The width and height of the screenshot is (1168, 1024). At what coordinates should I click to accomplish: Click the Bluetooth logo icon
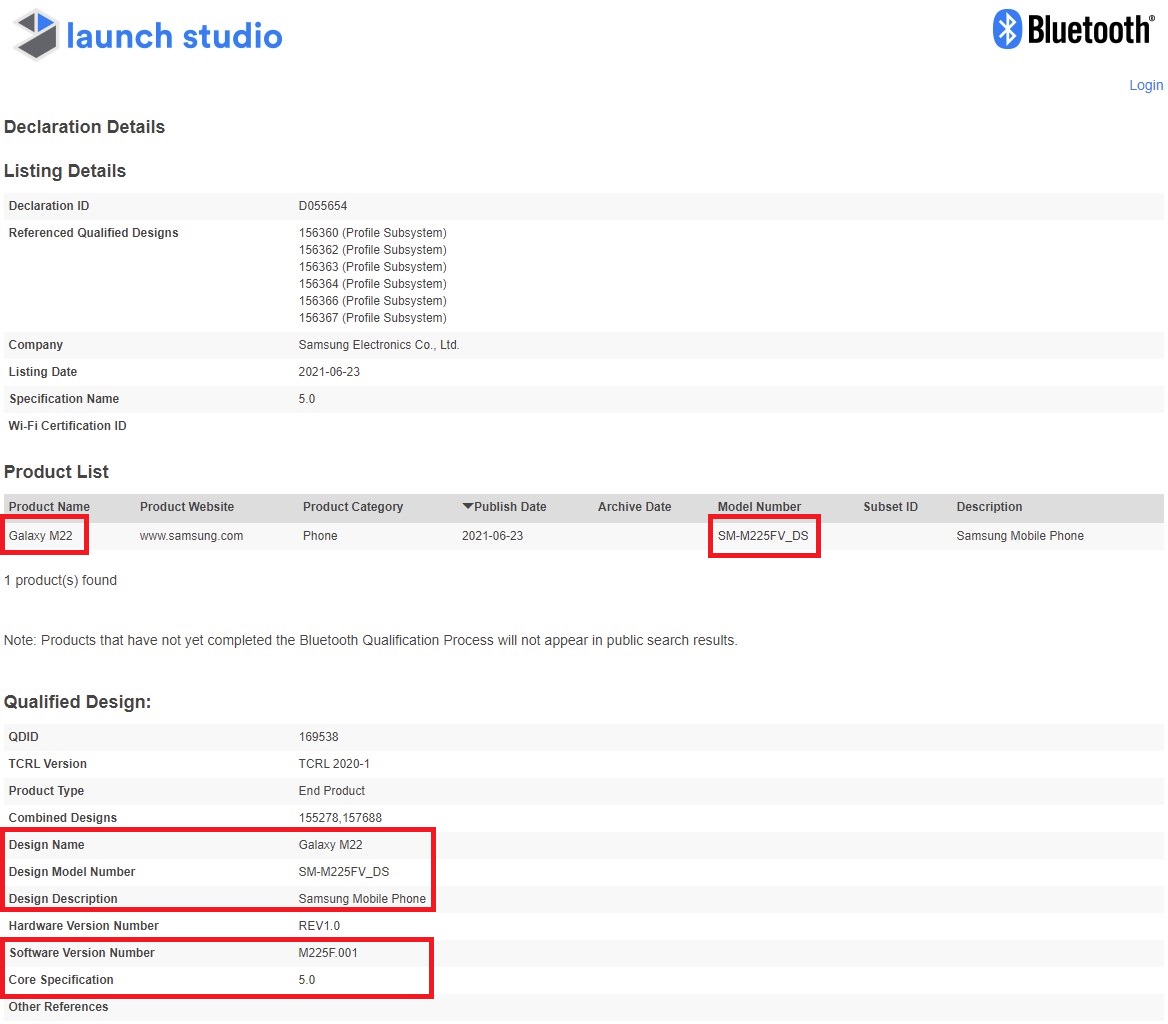click(x=1006, y=30)
